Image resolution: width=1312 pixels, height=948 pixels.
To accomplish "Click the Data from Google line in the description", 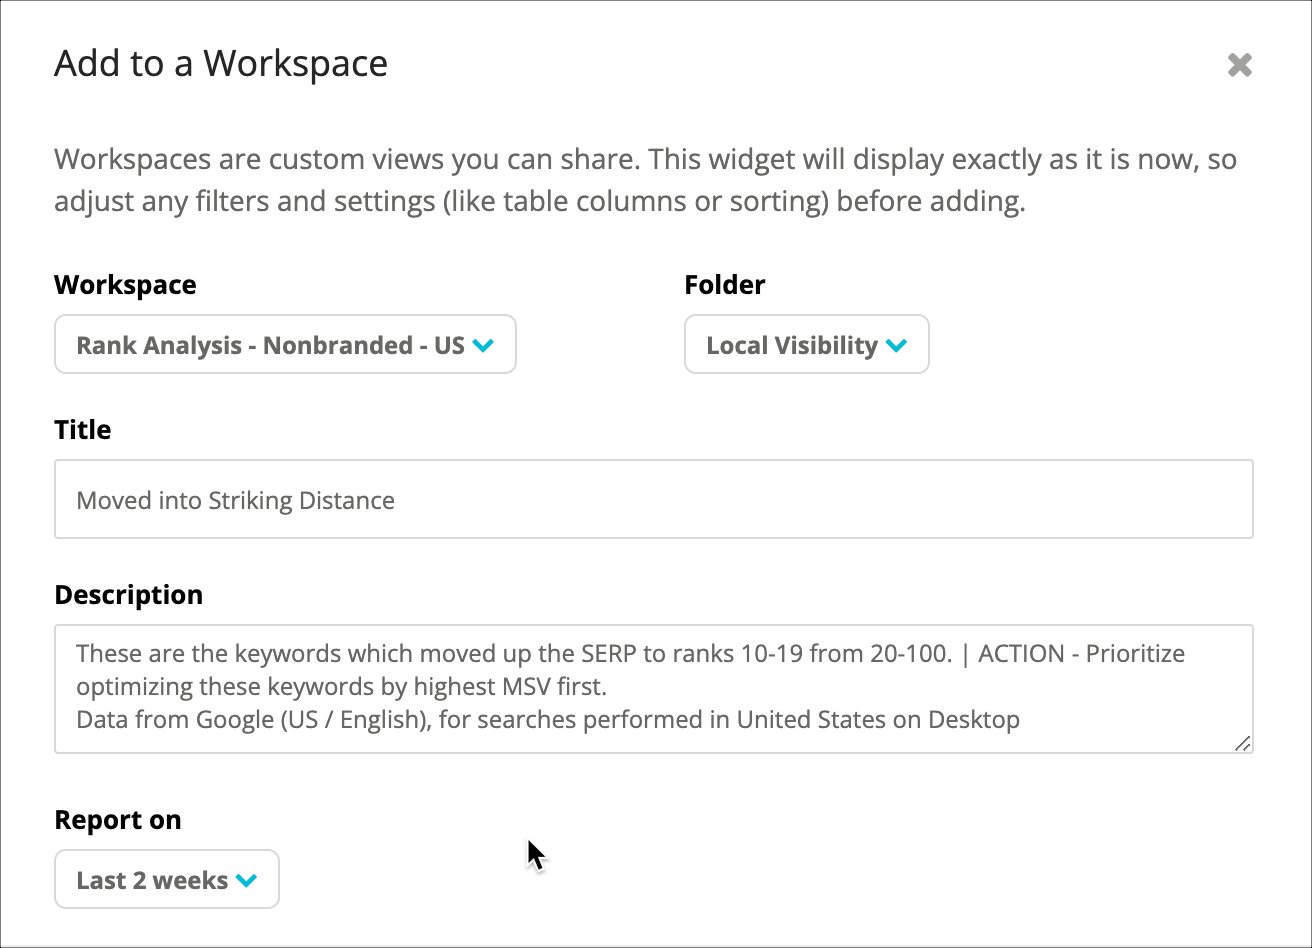I will [548, 720].
